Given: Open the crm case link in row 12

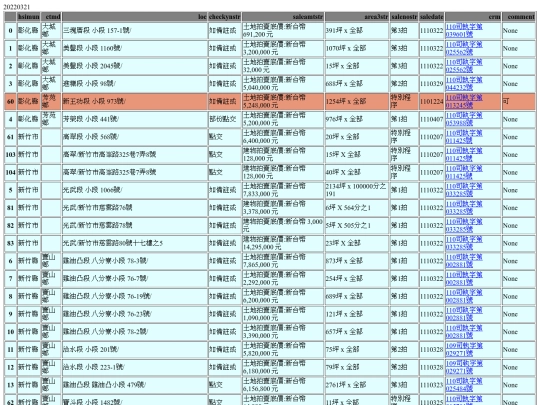Looking at the screenshot, I should 464,367.
